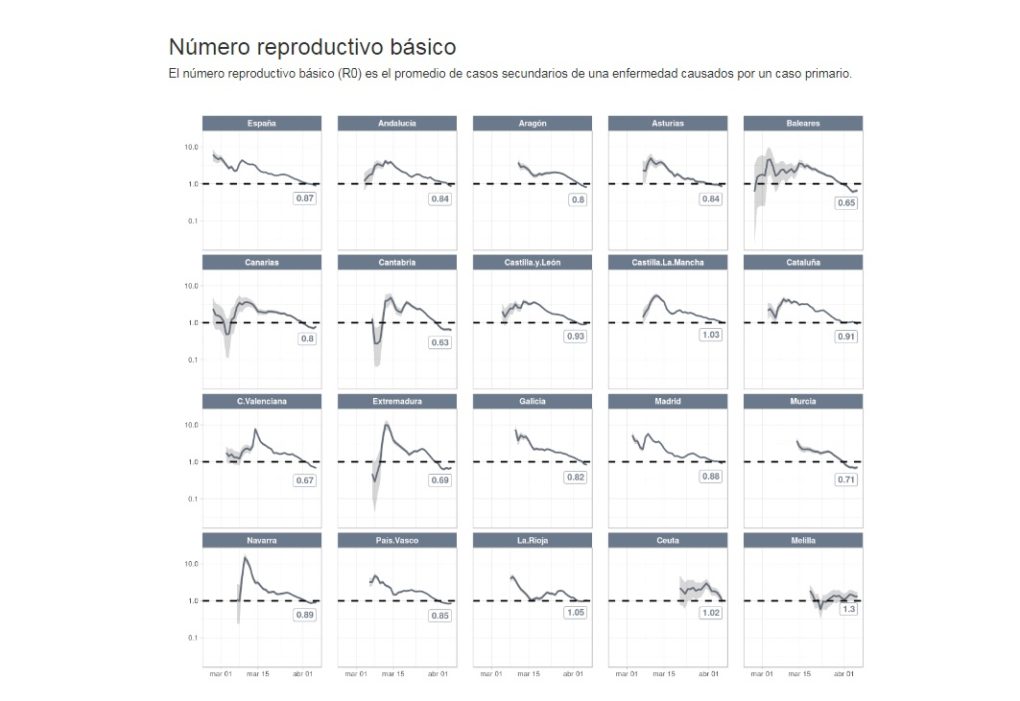Select the Cataluña panel header
Screen dimensions: 1020x701
tap(803, 262)
